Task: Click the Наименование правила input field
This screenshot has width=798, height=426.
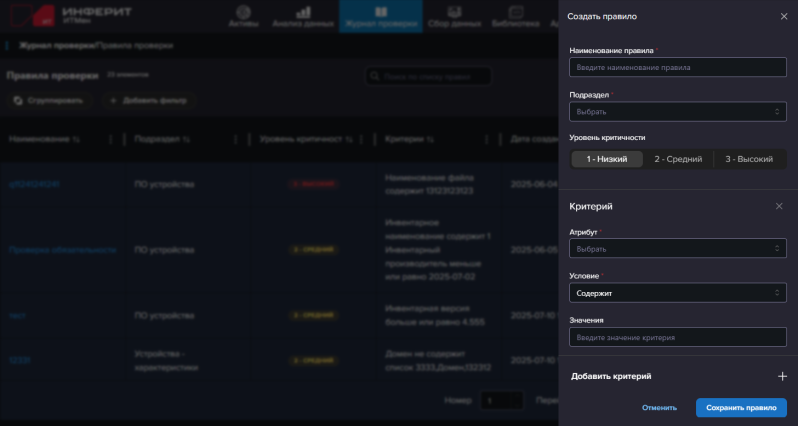Action: point(677,68)
